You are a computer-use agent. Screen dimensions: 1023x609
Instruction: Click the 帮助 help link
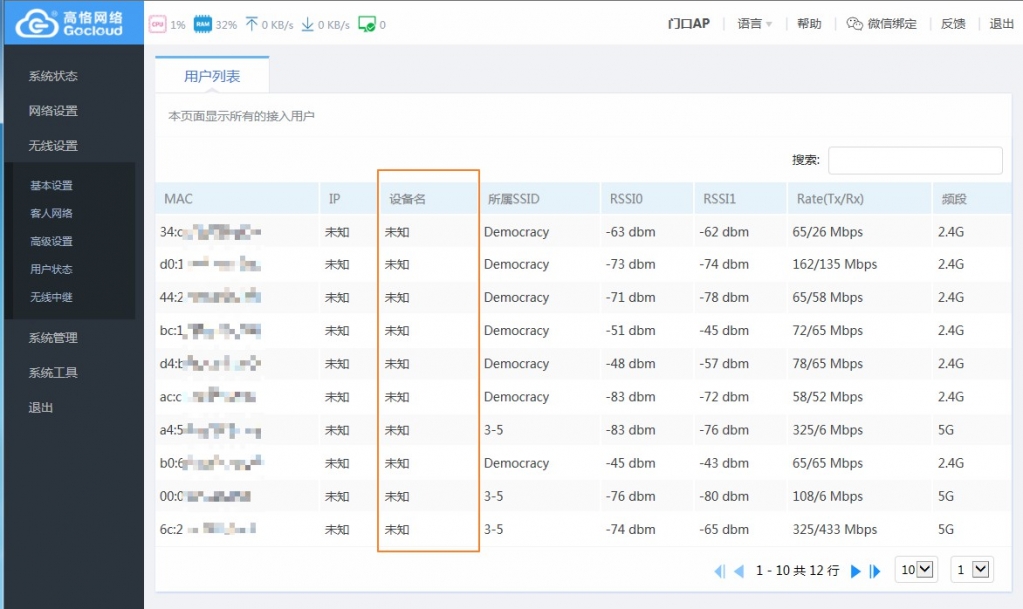pyautogui.click(x=809, y=24)
